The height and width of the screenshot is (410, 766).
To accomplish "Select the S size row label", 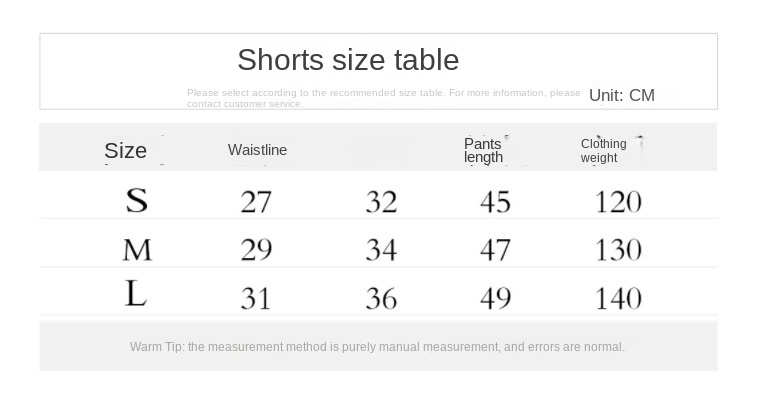I will [x=136, y=201].
